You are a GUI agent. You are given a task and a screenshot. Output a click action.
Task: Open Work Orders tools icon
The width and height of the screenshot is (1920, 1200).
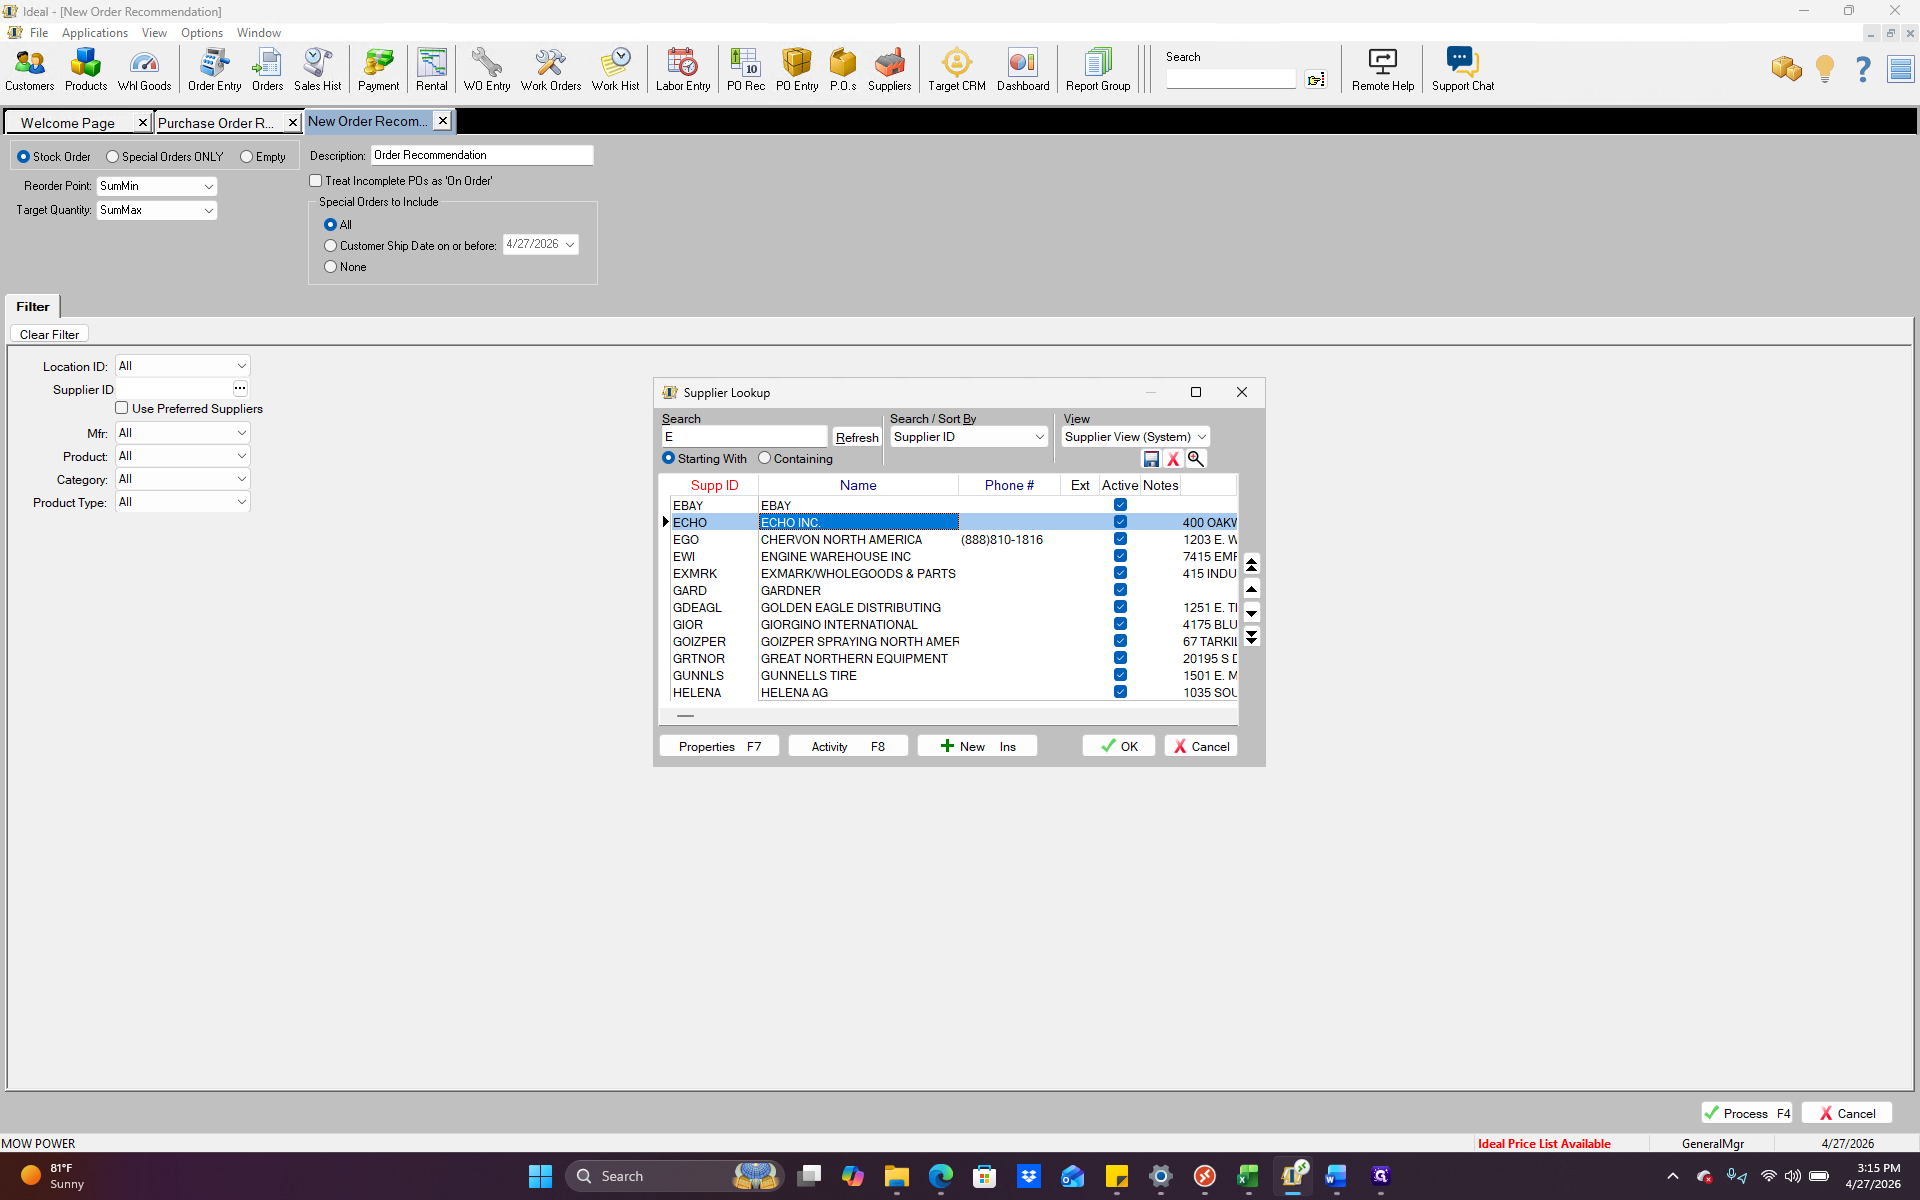point(550,70)
